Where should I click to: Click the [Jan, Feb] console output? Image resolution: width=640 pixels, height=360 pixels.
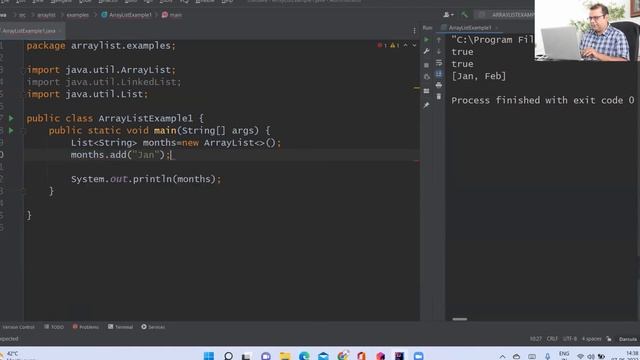478,76
